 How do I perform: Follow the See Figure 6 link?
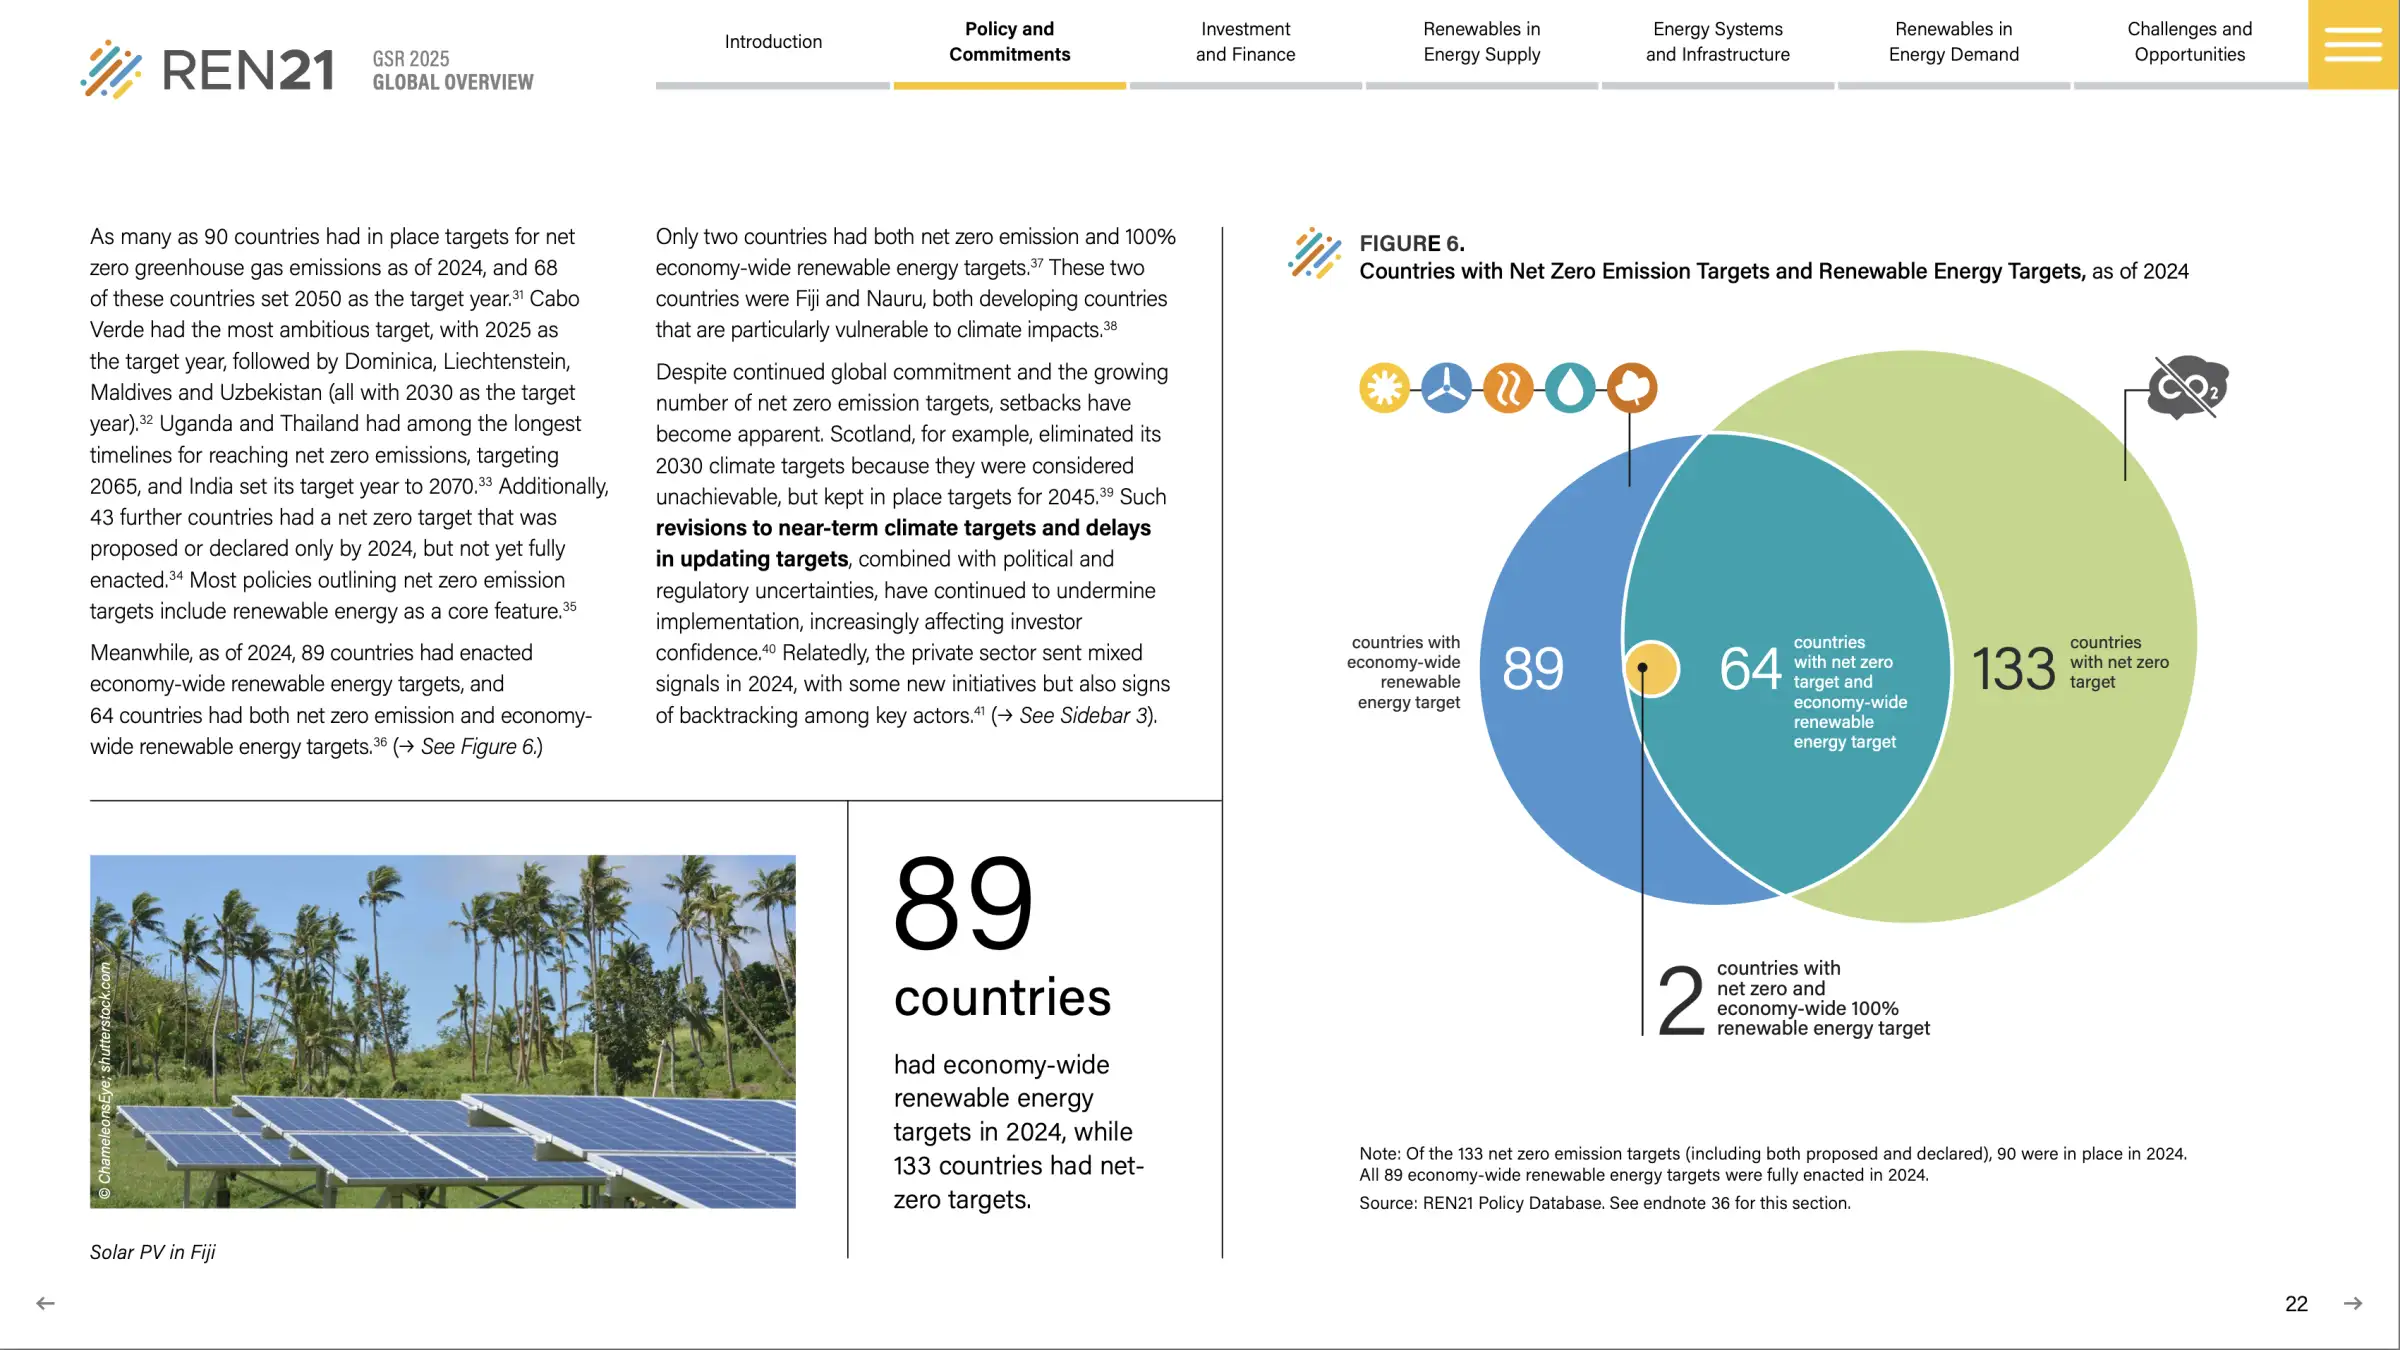point(480,747)
